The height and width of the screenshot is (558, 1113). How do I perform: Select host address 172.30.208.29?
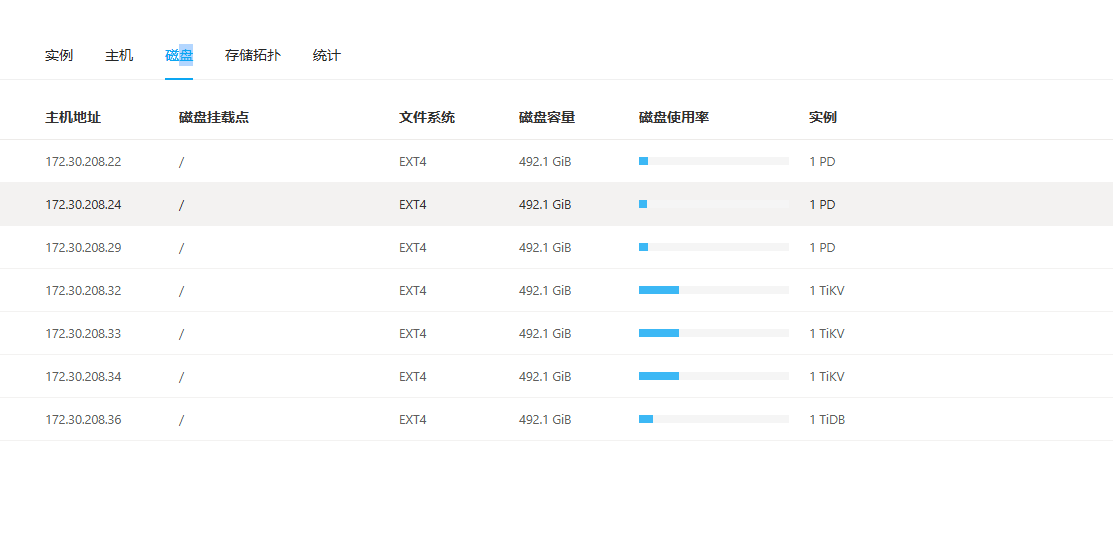point(83,248)
